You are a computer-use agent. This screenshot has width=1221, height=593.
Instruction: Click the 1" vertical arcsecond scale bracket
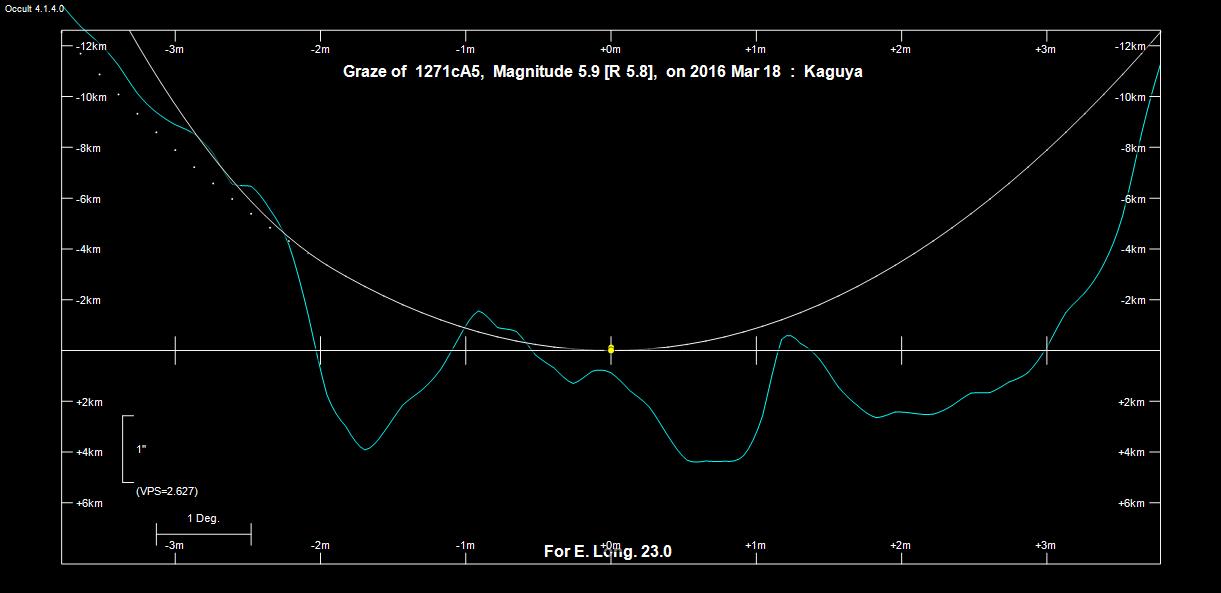coord(125,449)
